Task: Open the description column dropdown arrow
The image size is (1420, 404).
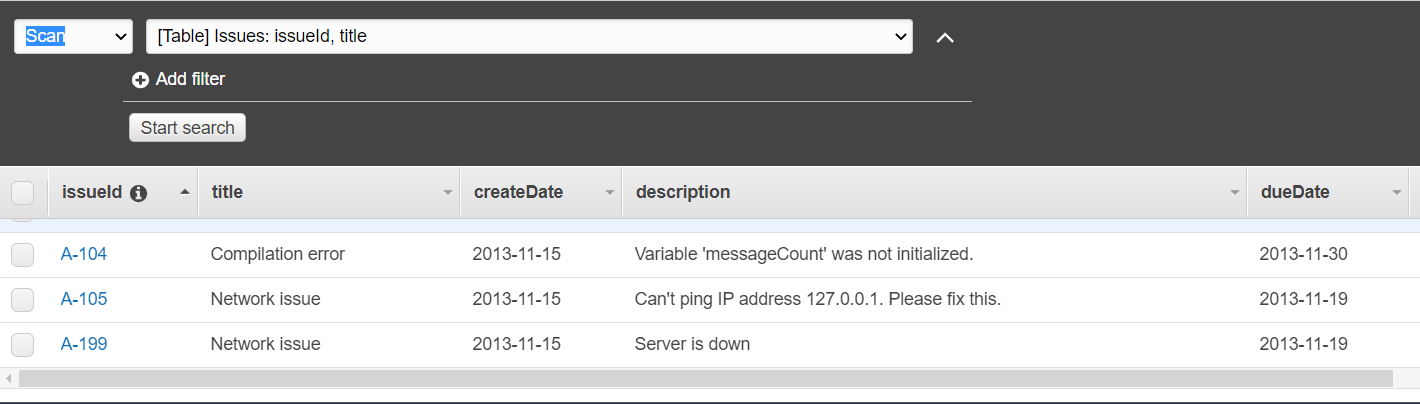Action: [x=1235, y=193]
